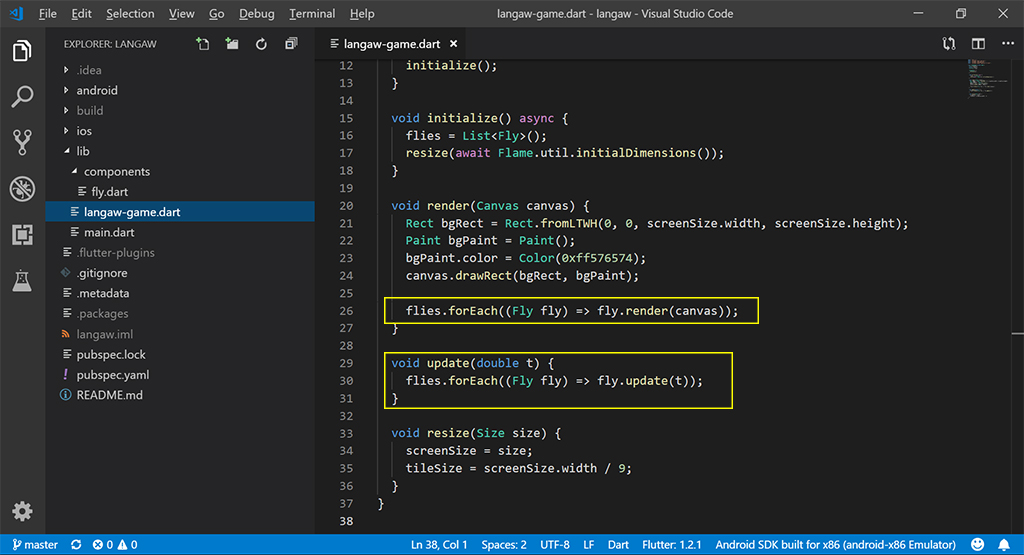Screen dimensions: 1024x555
Task: Click the Split Editor icon
Action: click(978, 44)
